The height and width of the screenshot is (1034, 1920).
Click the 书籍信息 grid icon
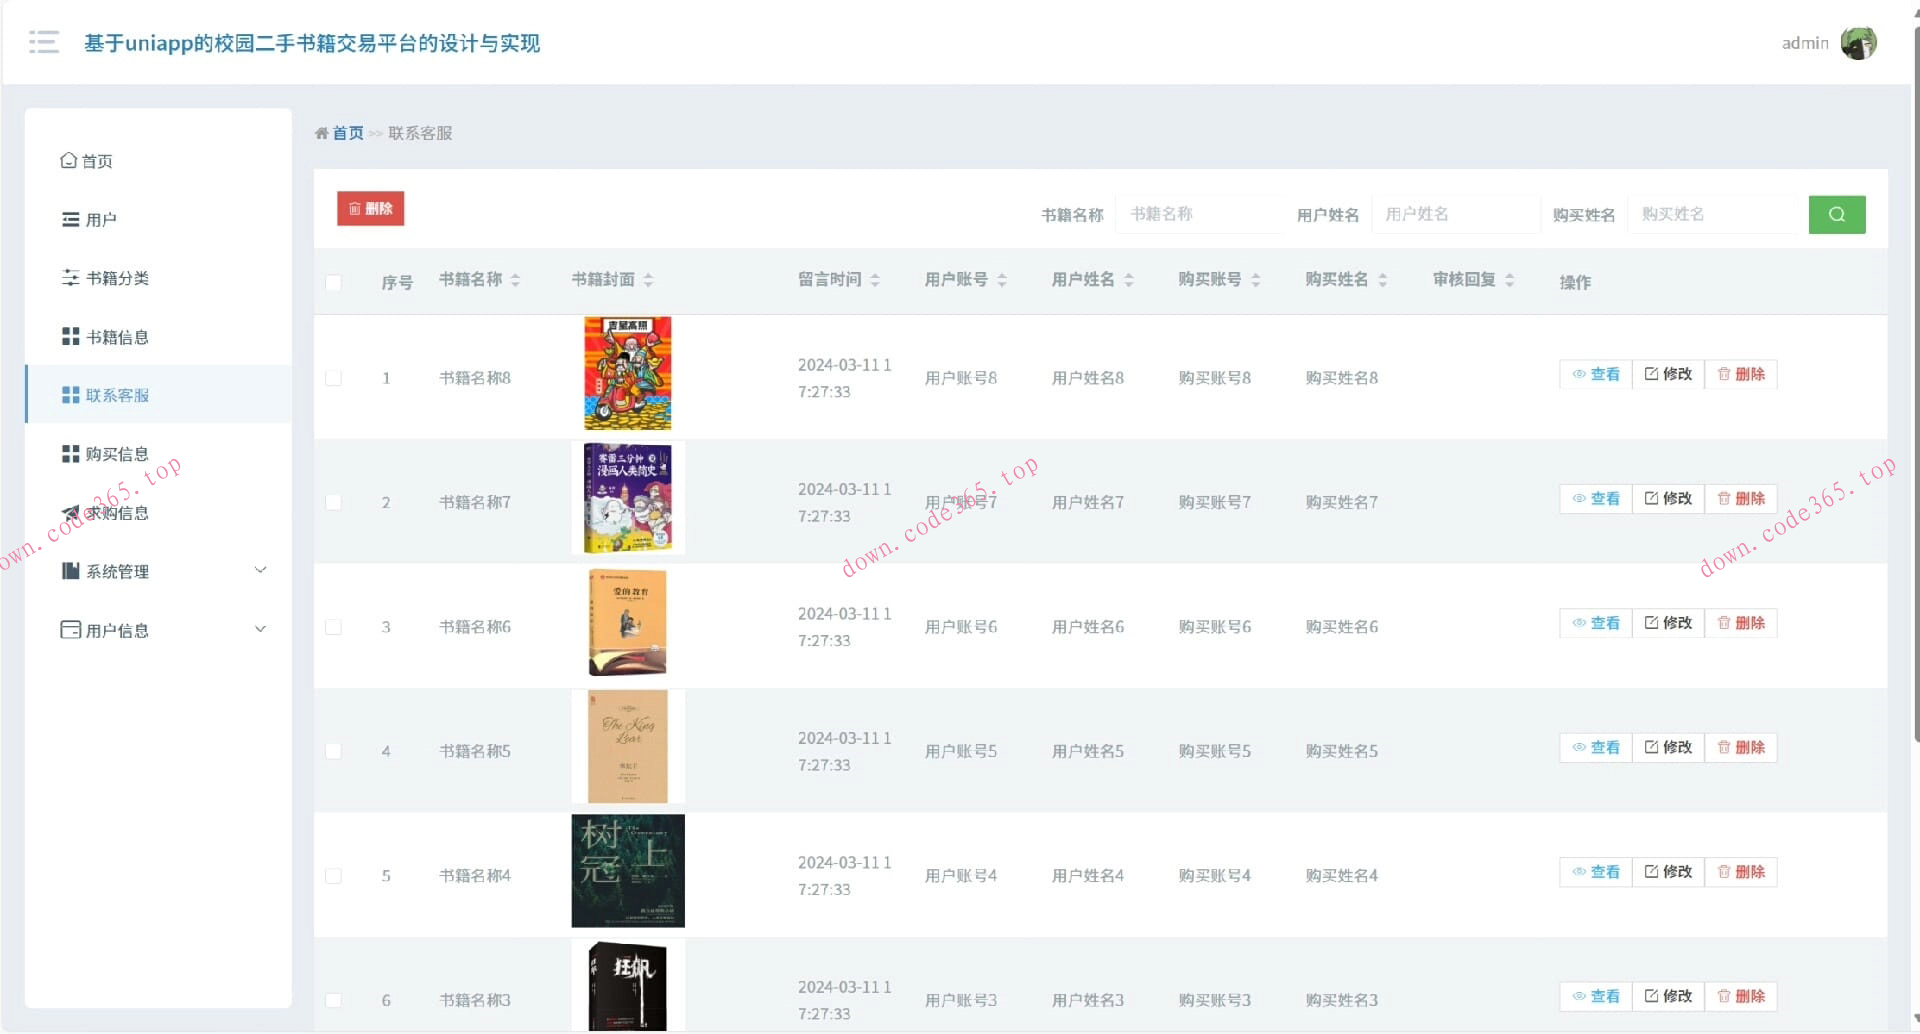68,336
